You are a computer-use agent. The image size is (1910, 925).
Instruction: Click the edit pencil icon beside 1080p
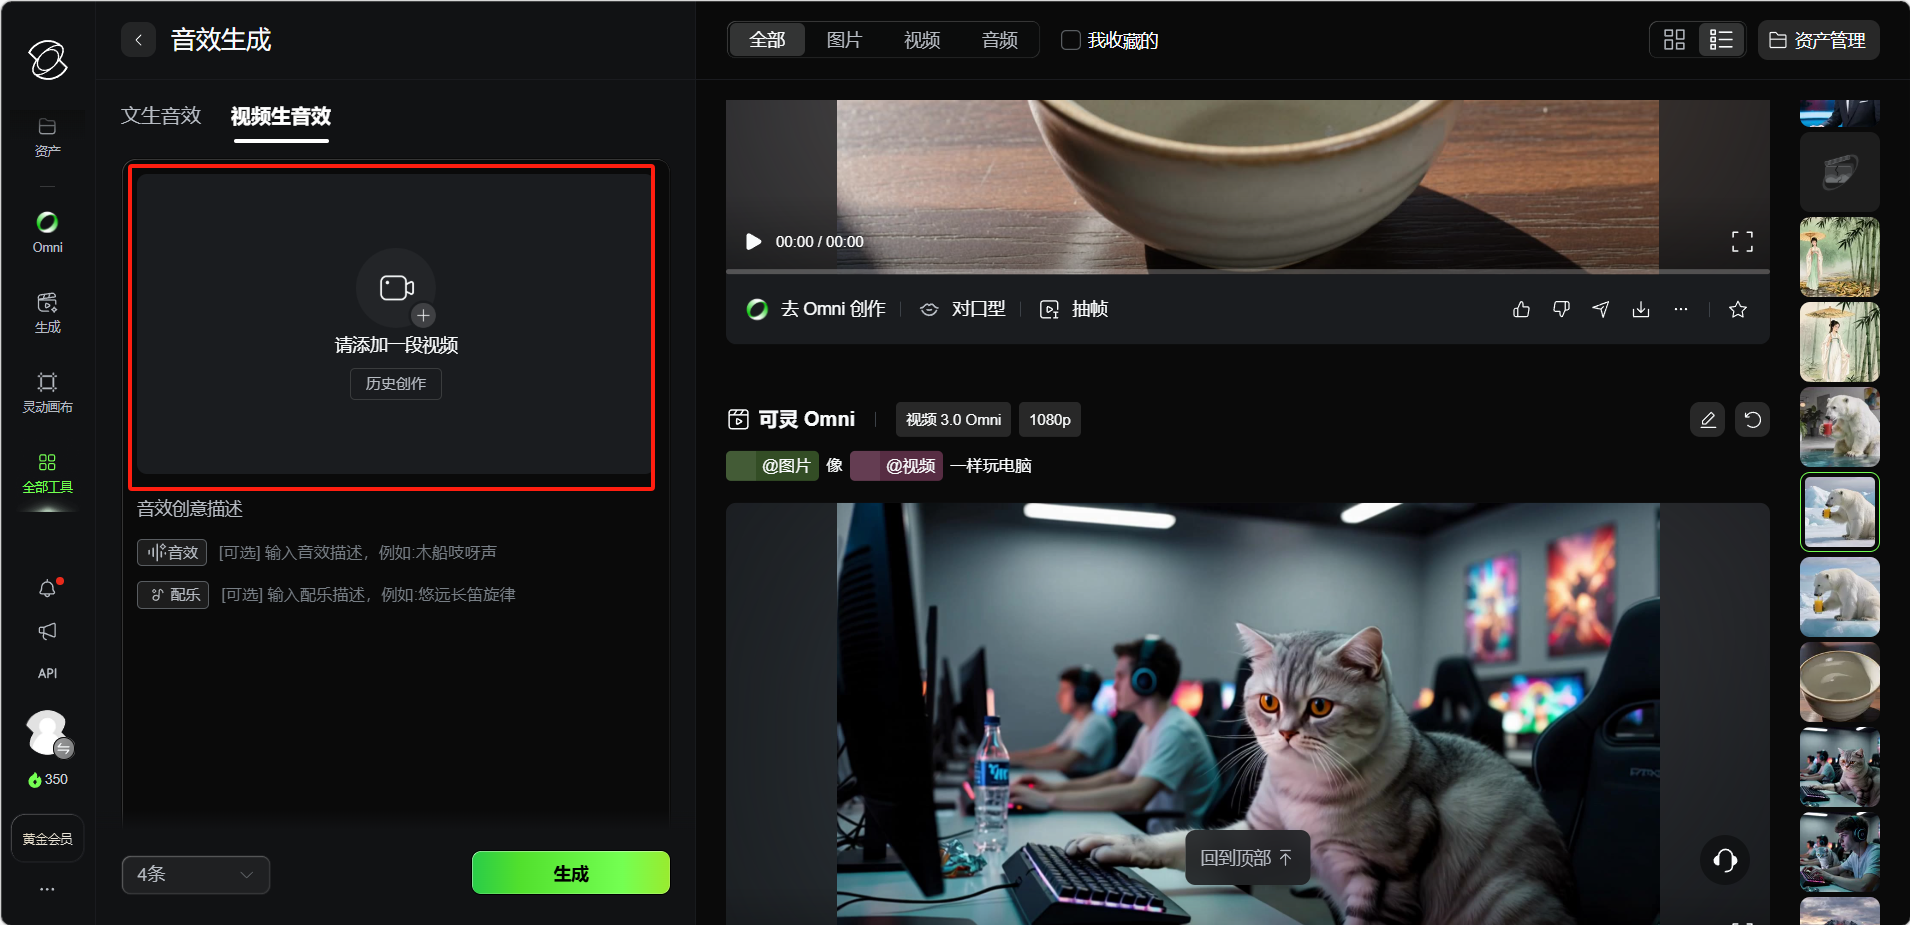[x=1708, y=420]
